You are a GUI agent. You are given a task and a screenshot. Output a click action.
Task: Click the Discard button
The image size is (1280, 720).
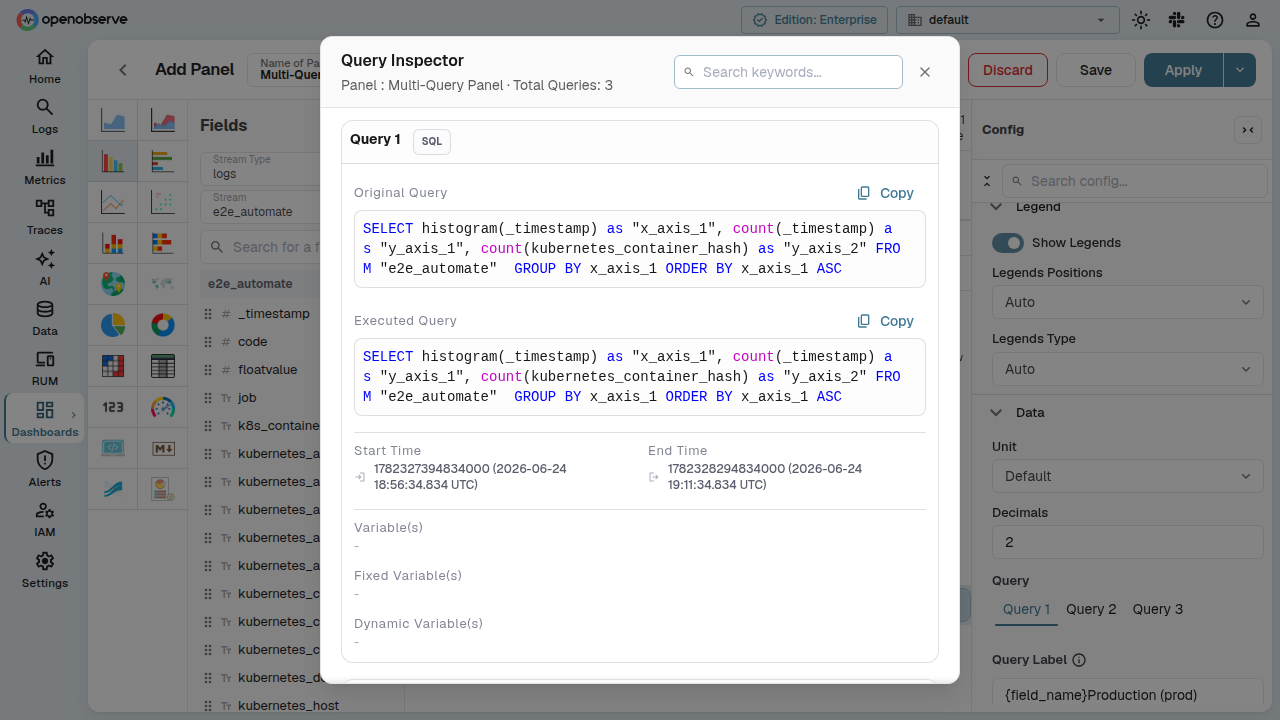click(x=1008, y=70)
